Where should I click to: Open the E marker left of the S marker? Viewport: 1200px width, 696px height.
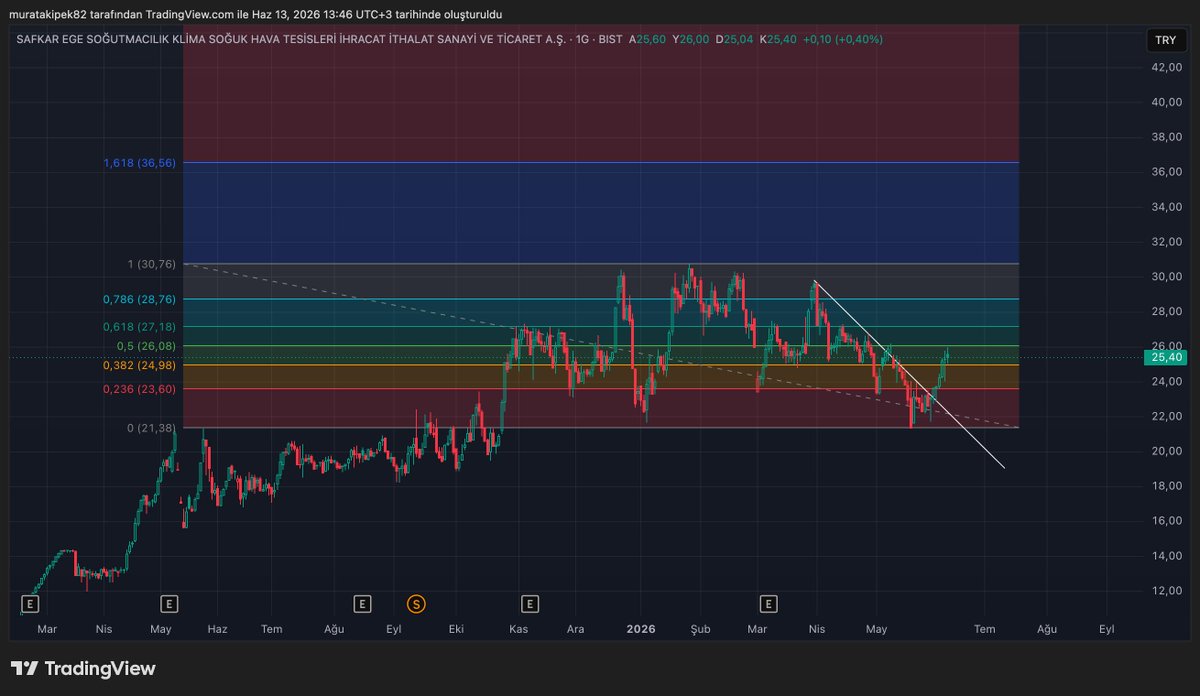coord(362,603)
